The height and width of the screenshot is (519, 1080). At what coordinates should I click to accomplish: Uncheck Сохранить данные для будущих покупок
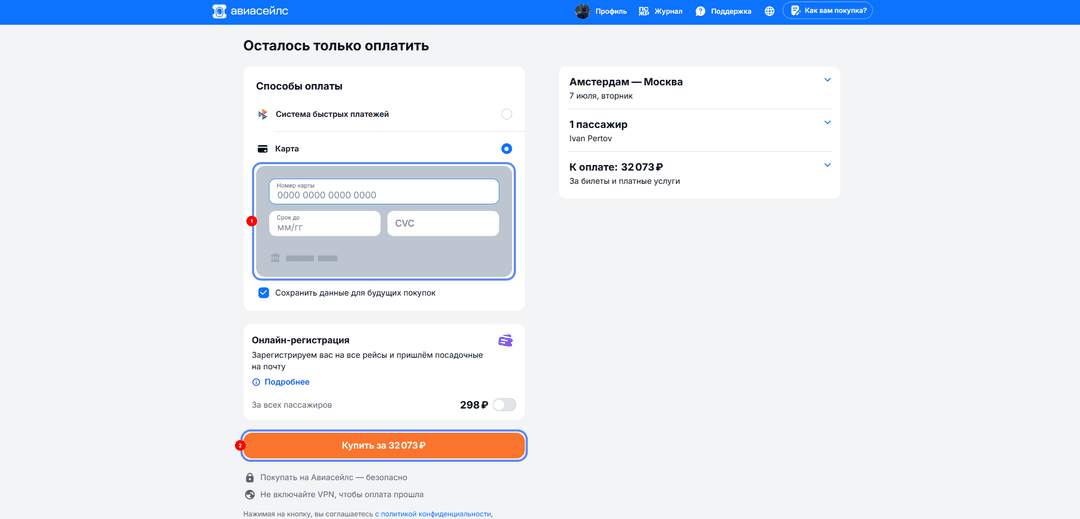pos(263,293)
